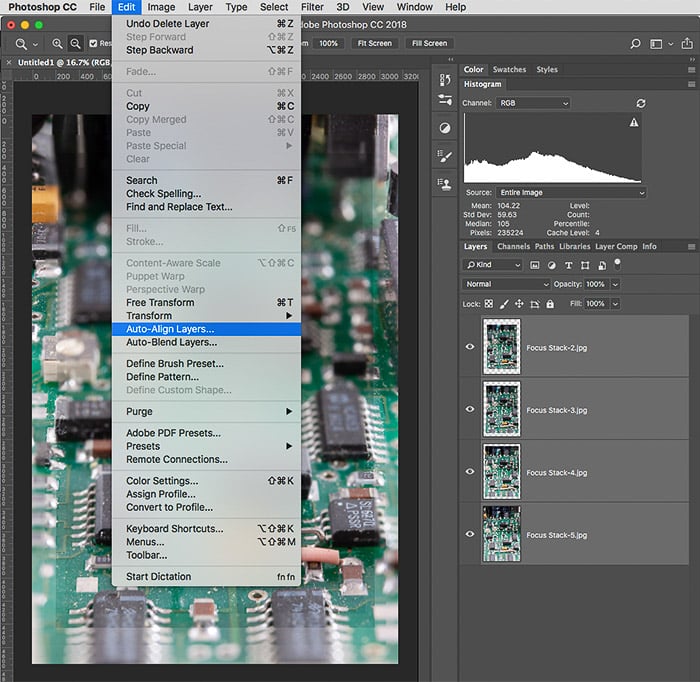Select the Focus Stack-5.jpg layer thumbnail
The height and width of the screenshot is (682, 700).
[x=502, y=534]
